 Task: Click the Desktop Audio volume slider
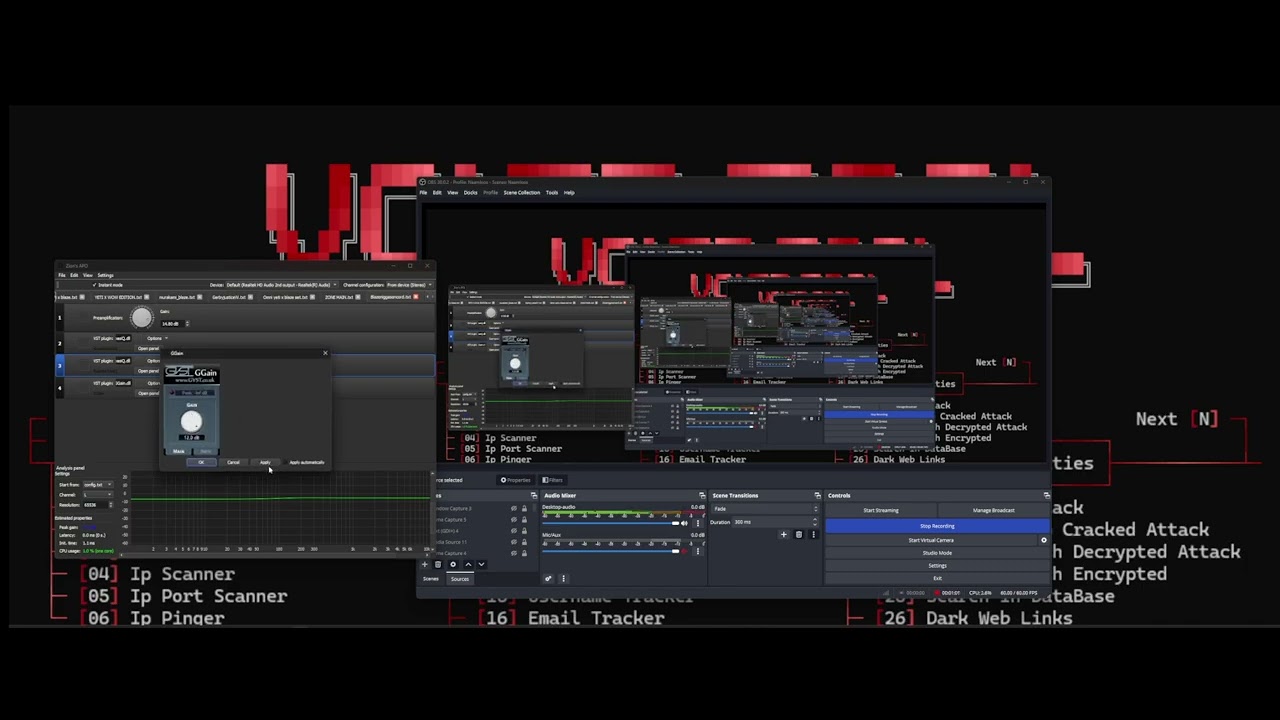610,523
